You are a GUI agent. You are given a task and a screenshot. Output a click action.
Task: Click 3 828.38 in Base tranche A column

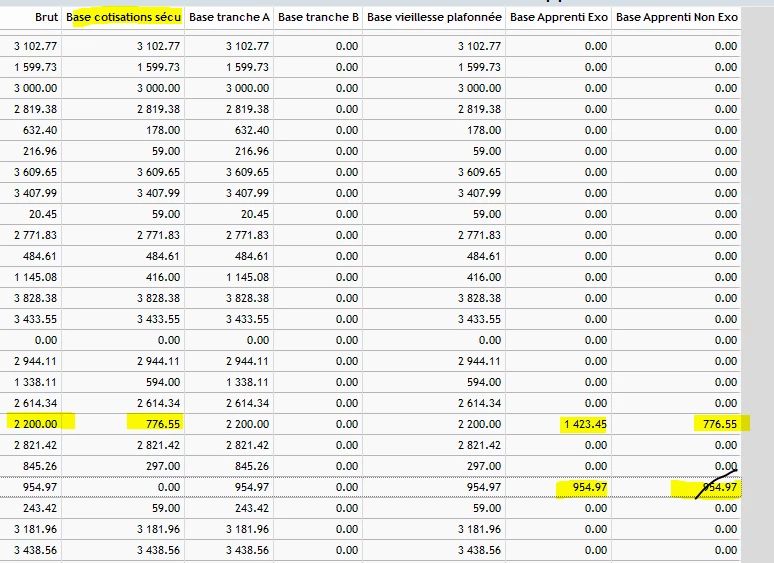(x=247, y=298)
